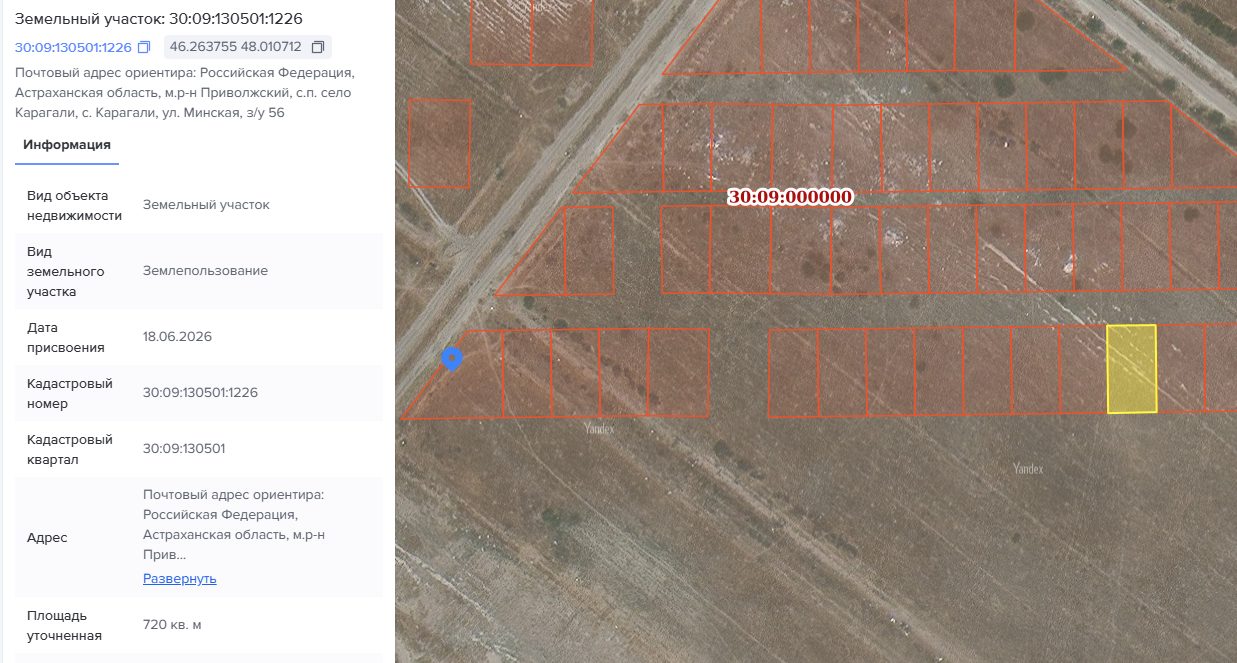Select the yellow highlighted land parcel
This screenshot has height=663, width=1237.
pos(1131,368)
